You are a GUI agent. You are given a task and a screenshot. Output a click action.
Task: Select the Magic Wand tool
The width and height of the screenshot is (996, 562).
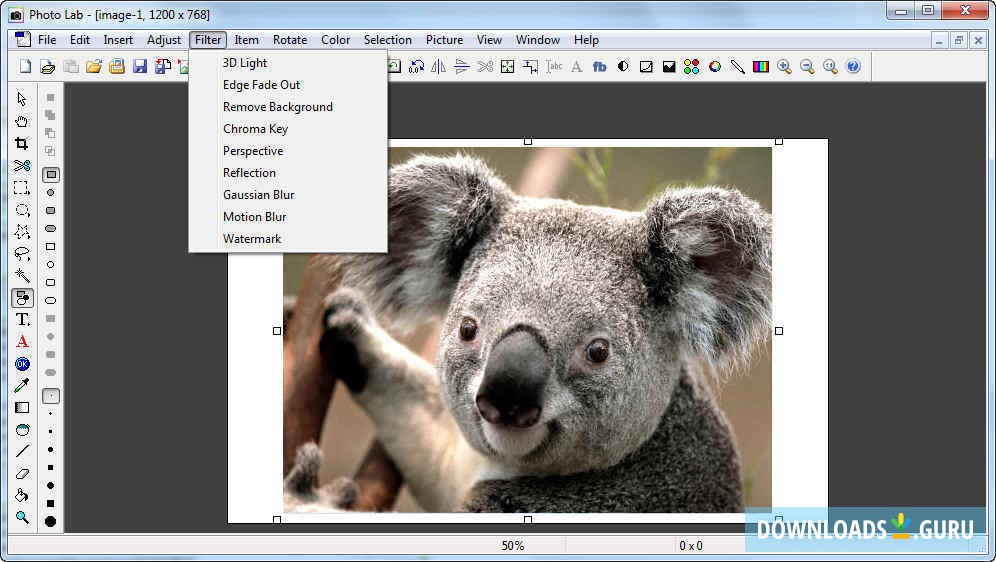click(x=22, y=275)
